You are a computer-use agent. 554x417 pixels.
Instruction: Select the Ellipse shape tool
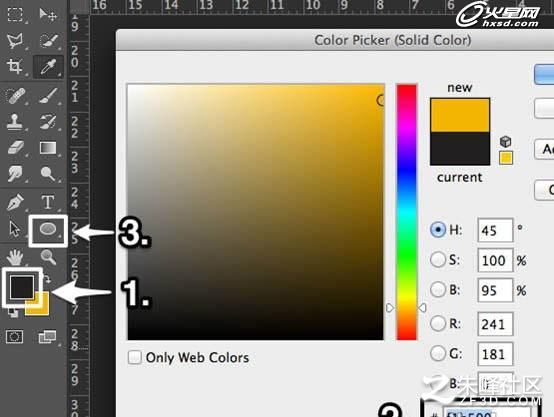click(x=48, y=229)
